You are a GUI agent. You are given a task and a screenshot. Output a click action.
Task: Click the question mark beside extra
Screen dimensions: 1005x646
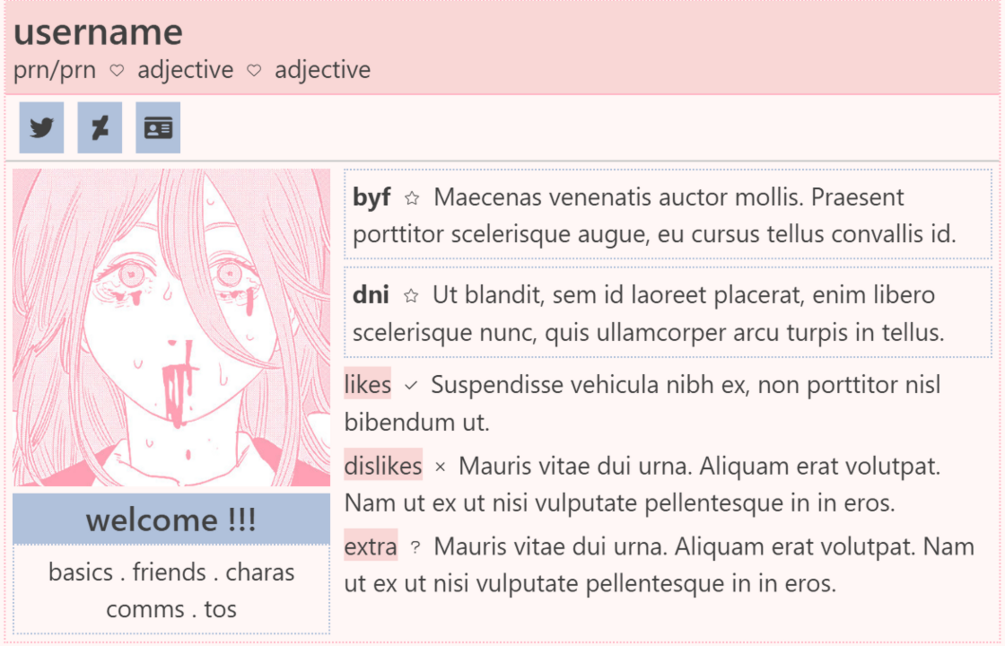[x=415, y=547]
